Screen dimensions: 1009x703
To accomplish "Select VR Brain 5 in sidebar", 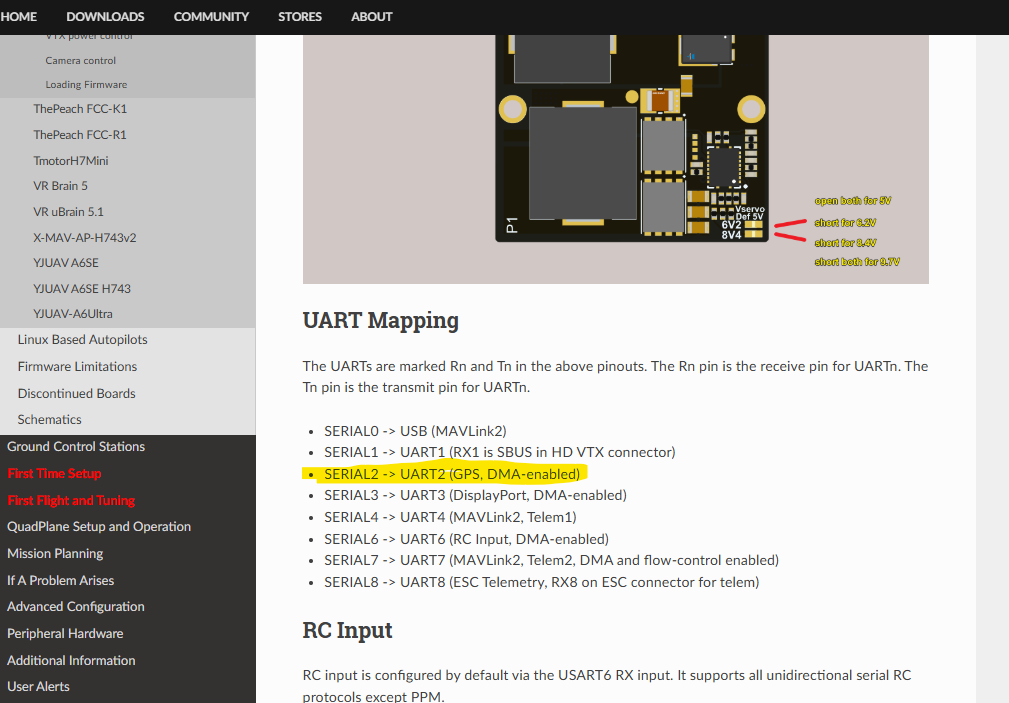I will click(x=61, y=186).
